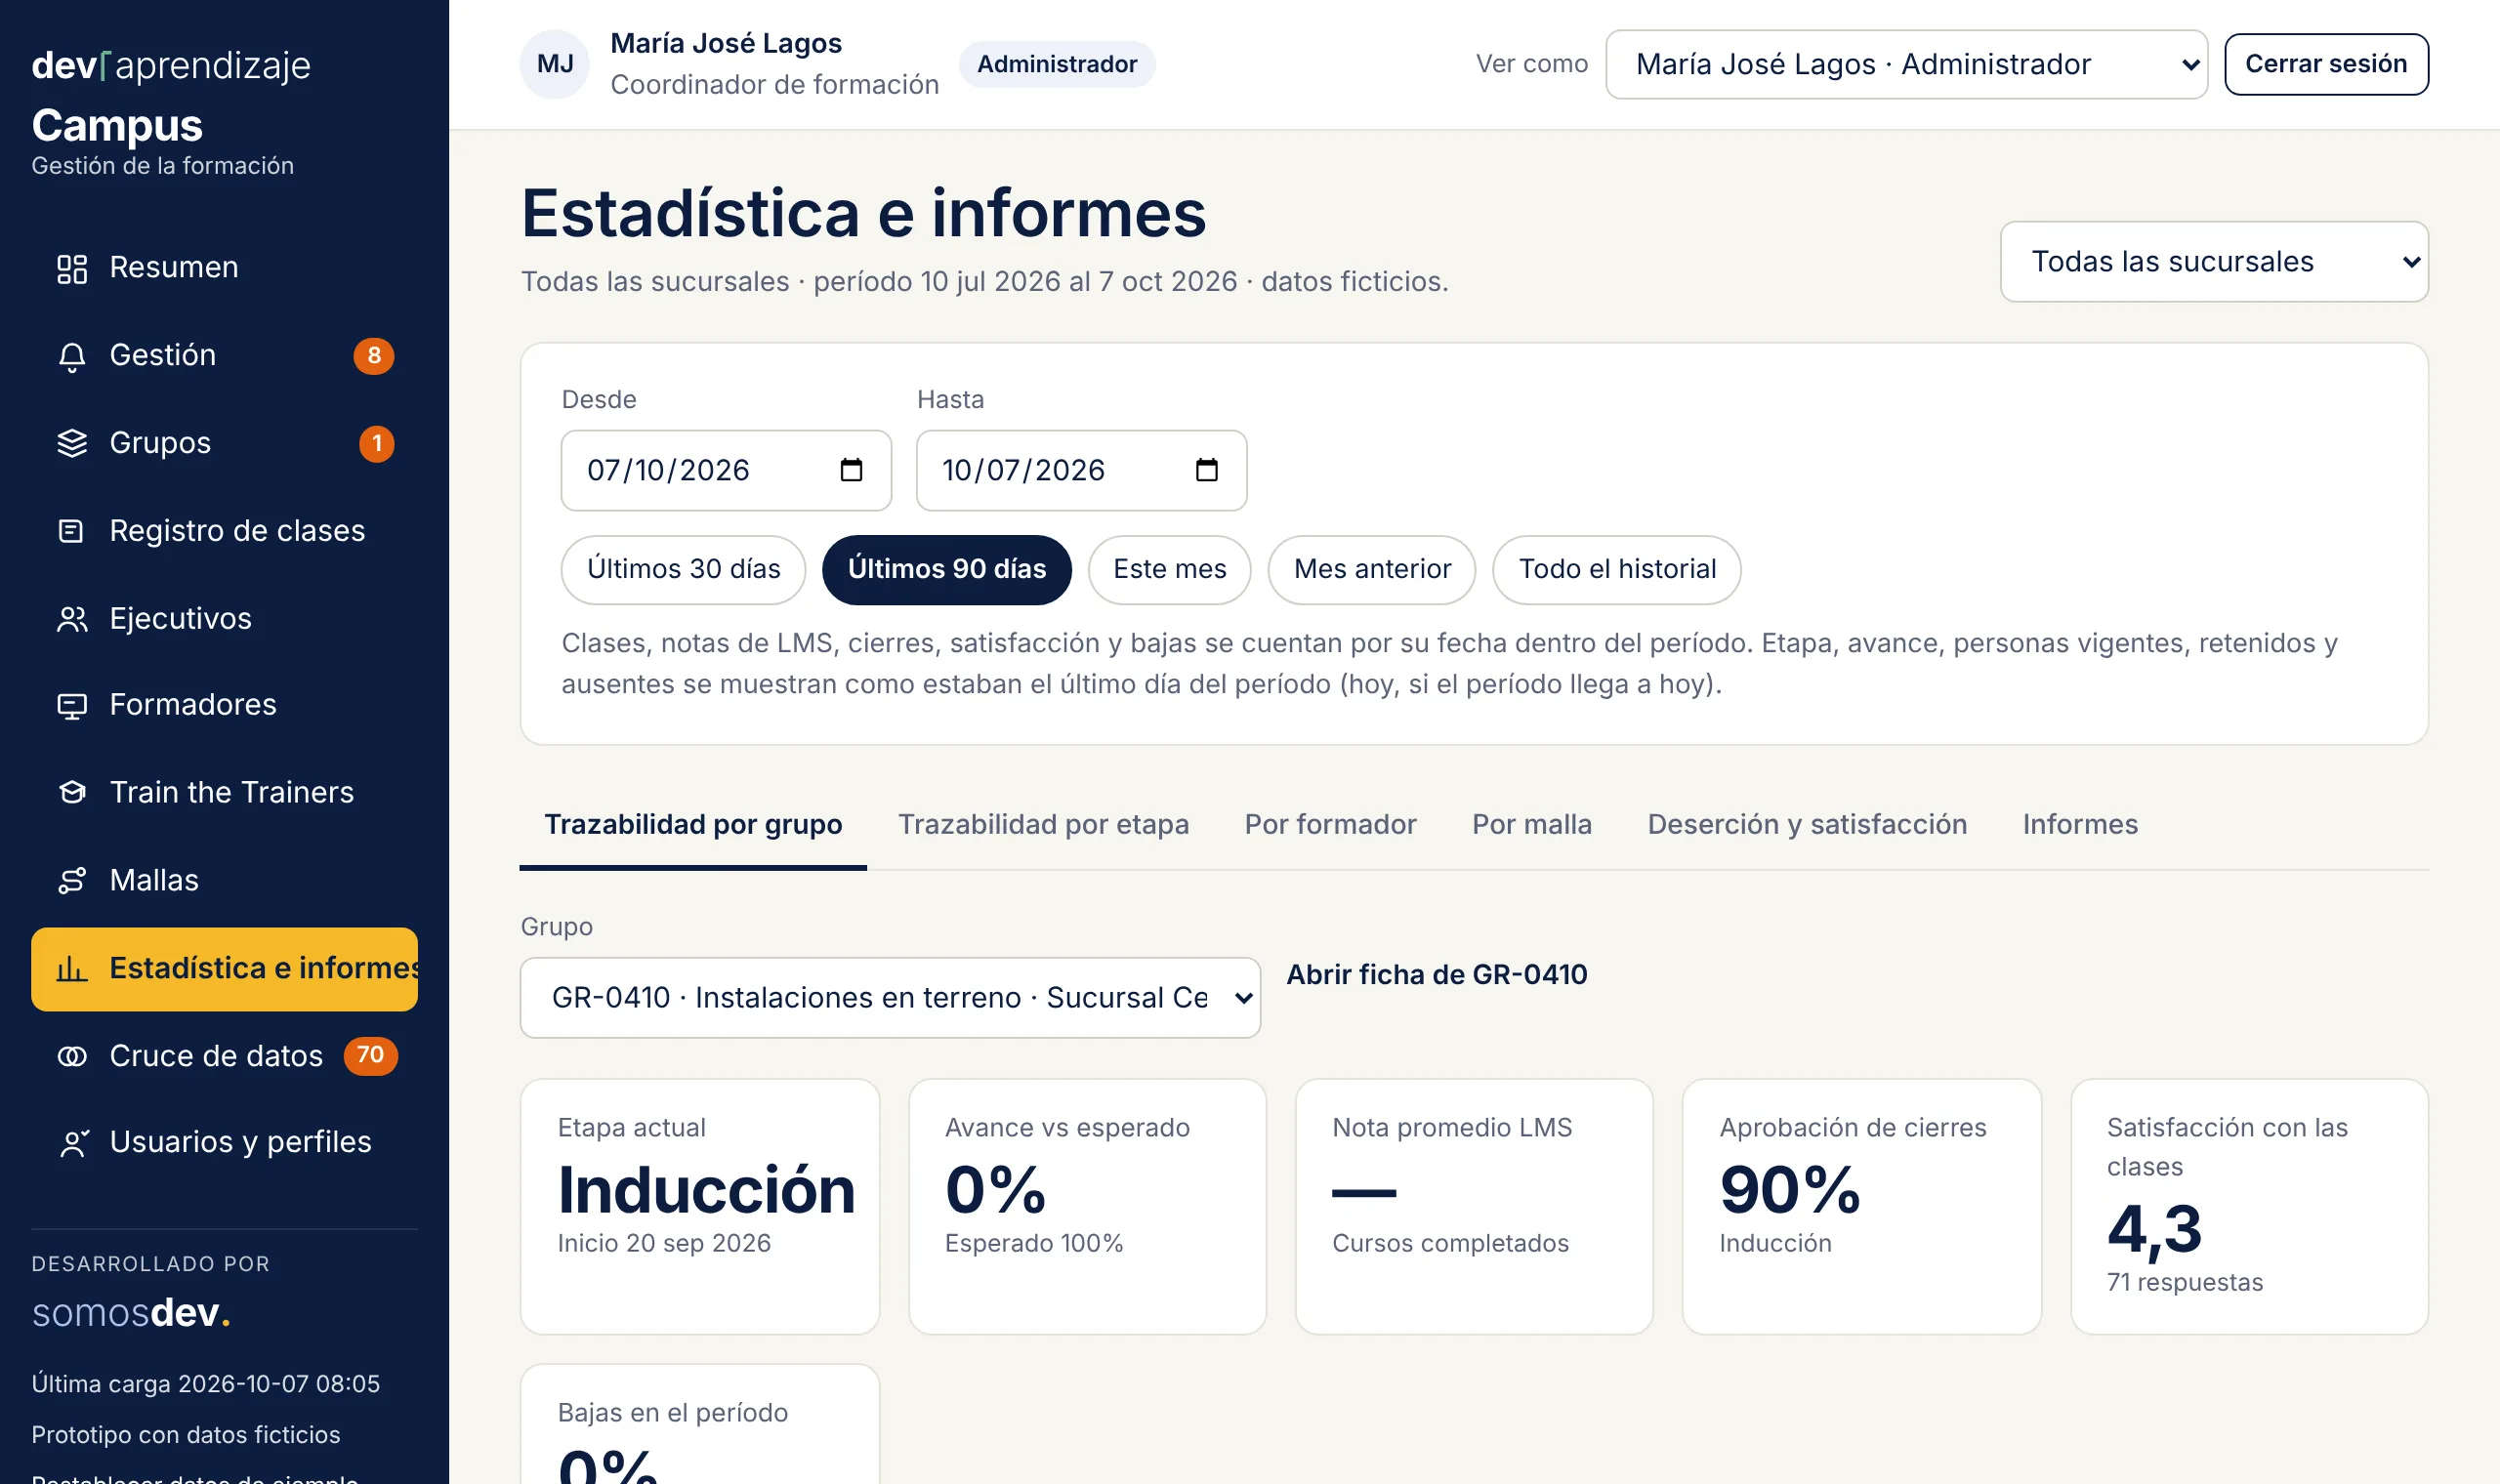
Task: Select the Mes anterior filter
Action: [x=1371, y=569]
